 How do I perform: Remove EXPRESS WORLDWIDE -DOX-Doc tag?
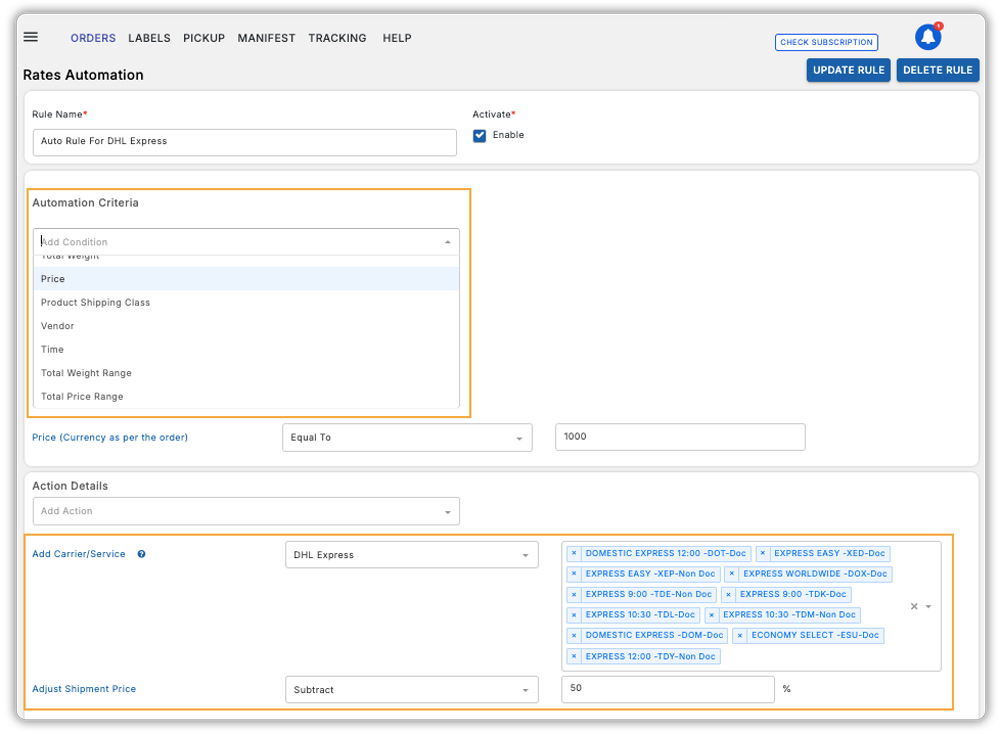(732, 574)
